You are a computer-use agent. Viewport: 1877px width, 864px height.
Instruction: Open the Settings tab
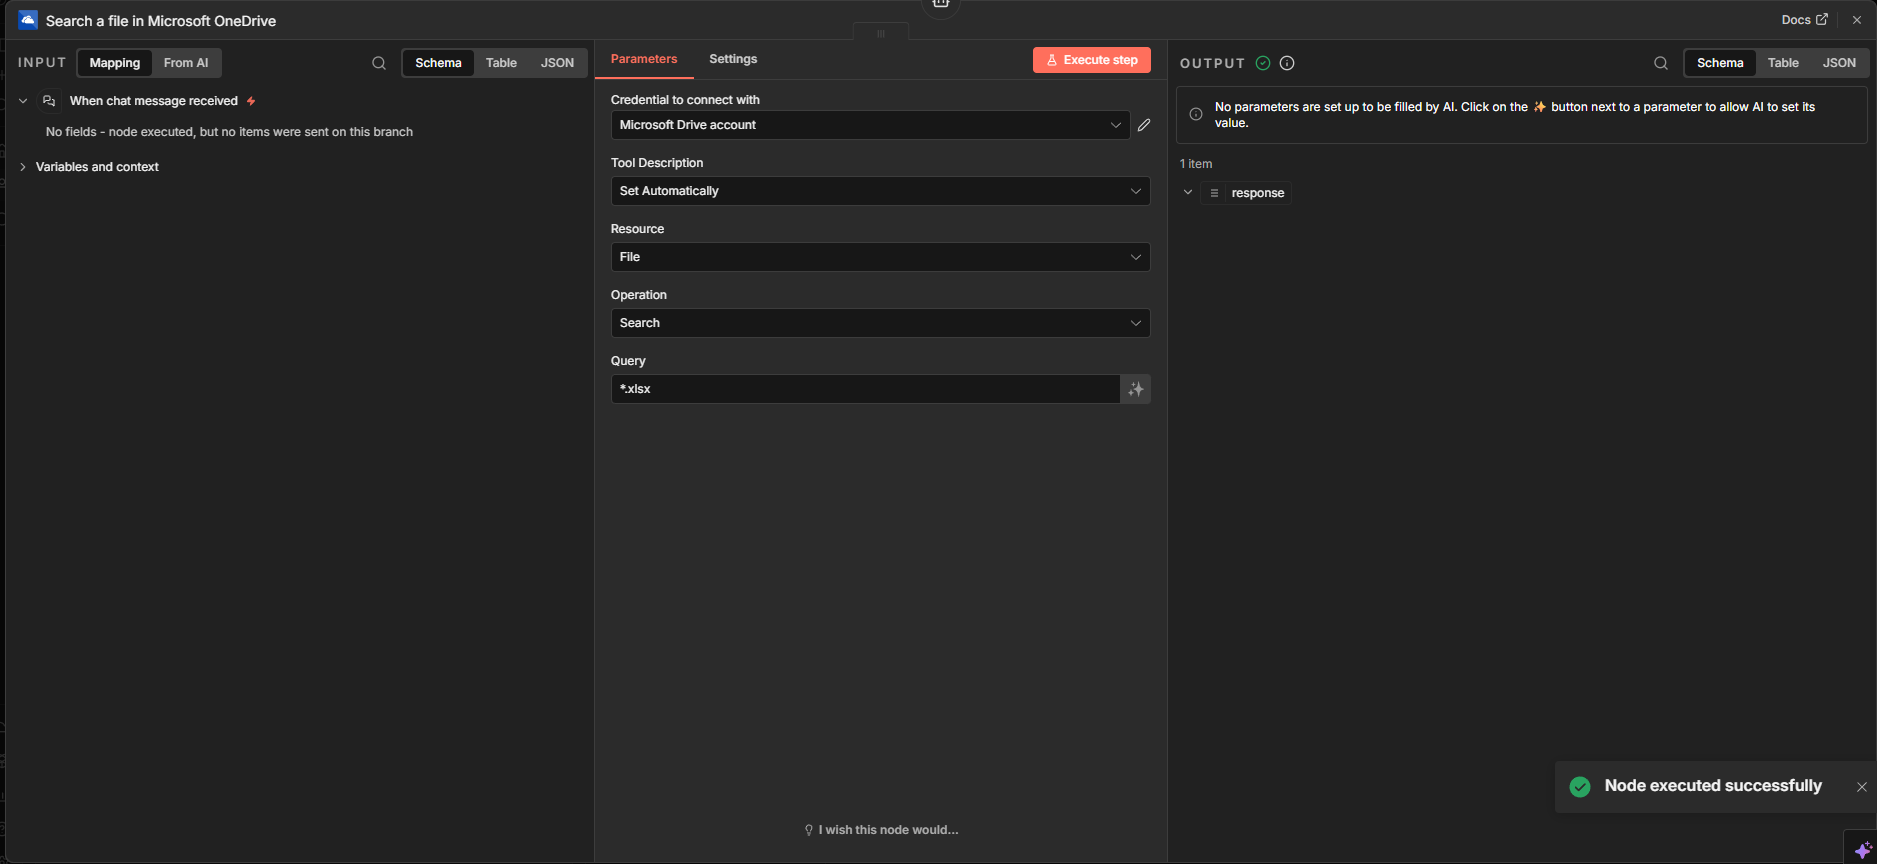[x=733, y=59]
